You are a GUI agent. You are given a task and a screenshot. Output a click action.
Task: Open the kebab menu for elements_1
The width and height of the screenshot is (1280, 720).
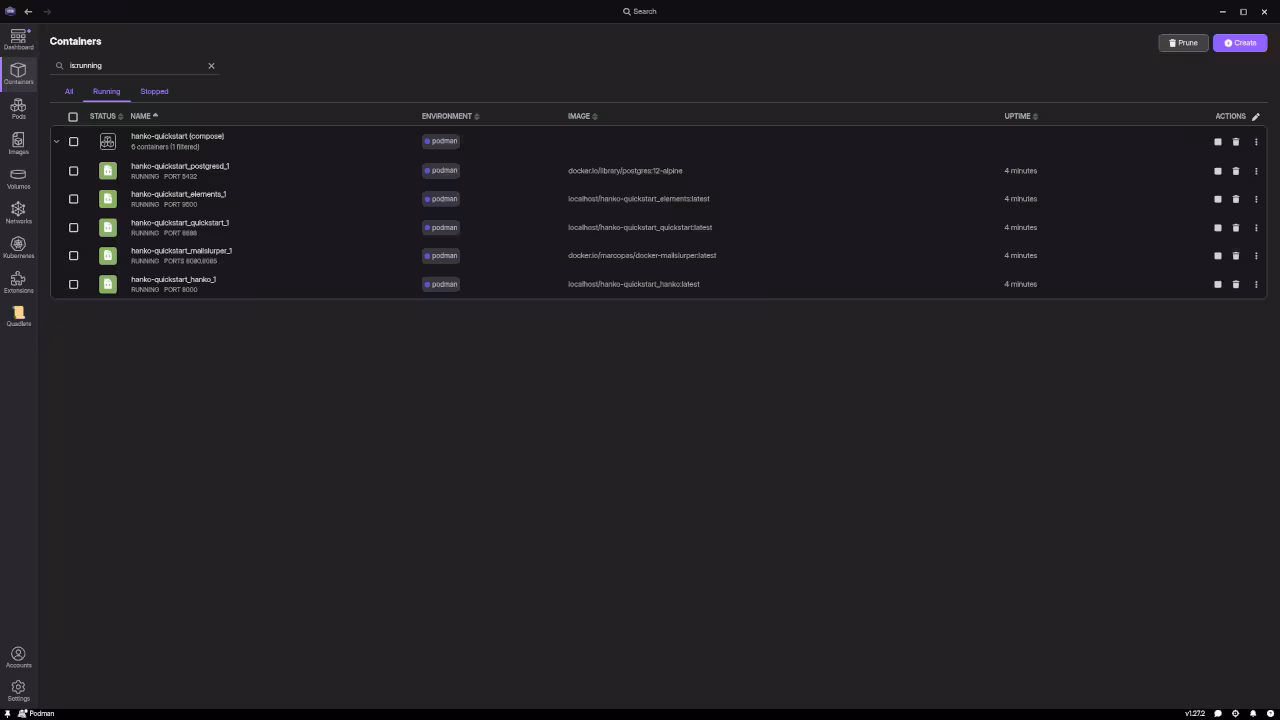tap(1256, 199)
